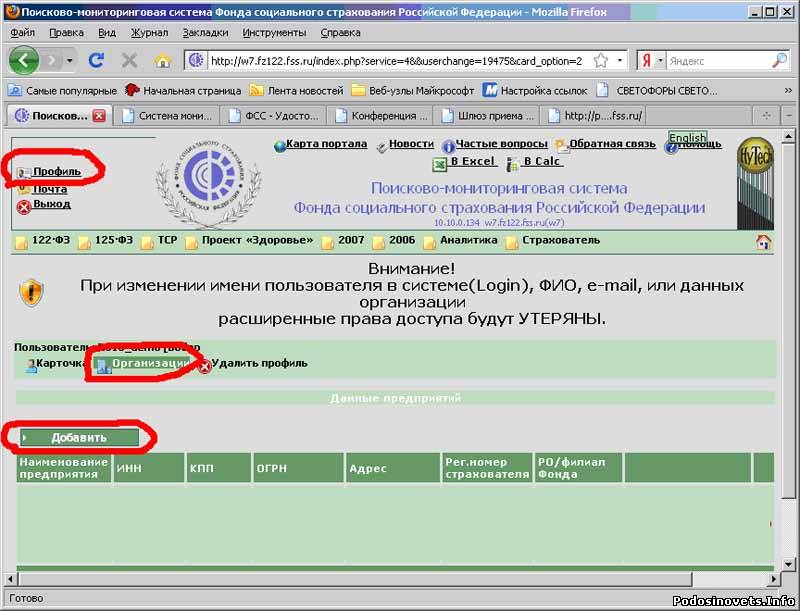Click in the URL address field
Viewport: 800px width, 611px height.
coord(396,61)
